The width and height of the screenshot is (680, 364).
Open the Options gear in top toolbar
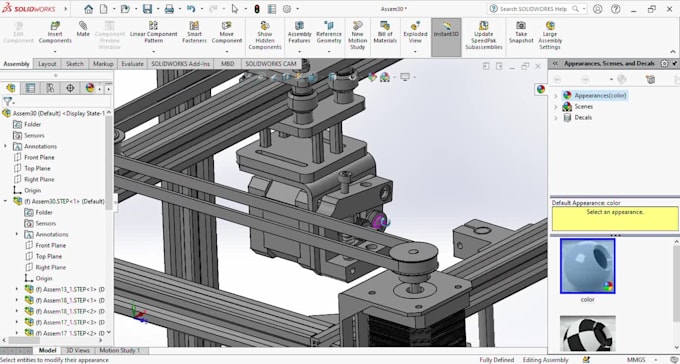(x=287, y=9)
